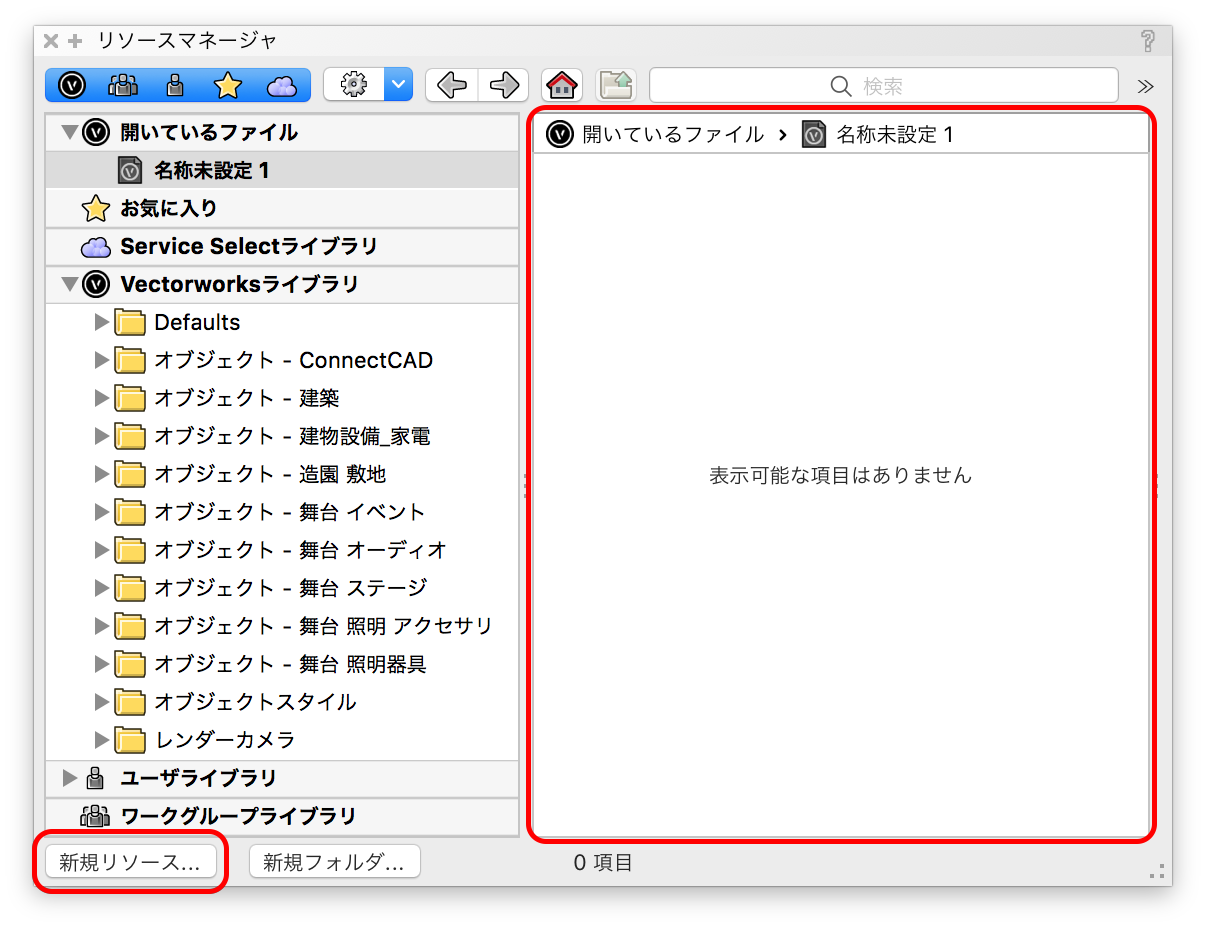Expand the オブジェクト - ConnectCAD folder
Screen dimensions: 1206x928
click(x=101, y=360)
